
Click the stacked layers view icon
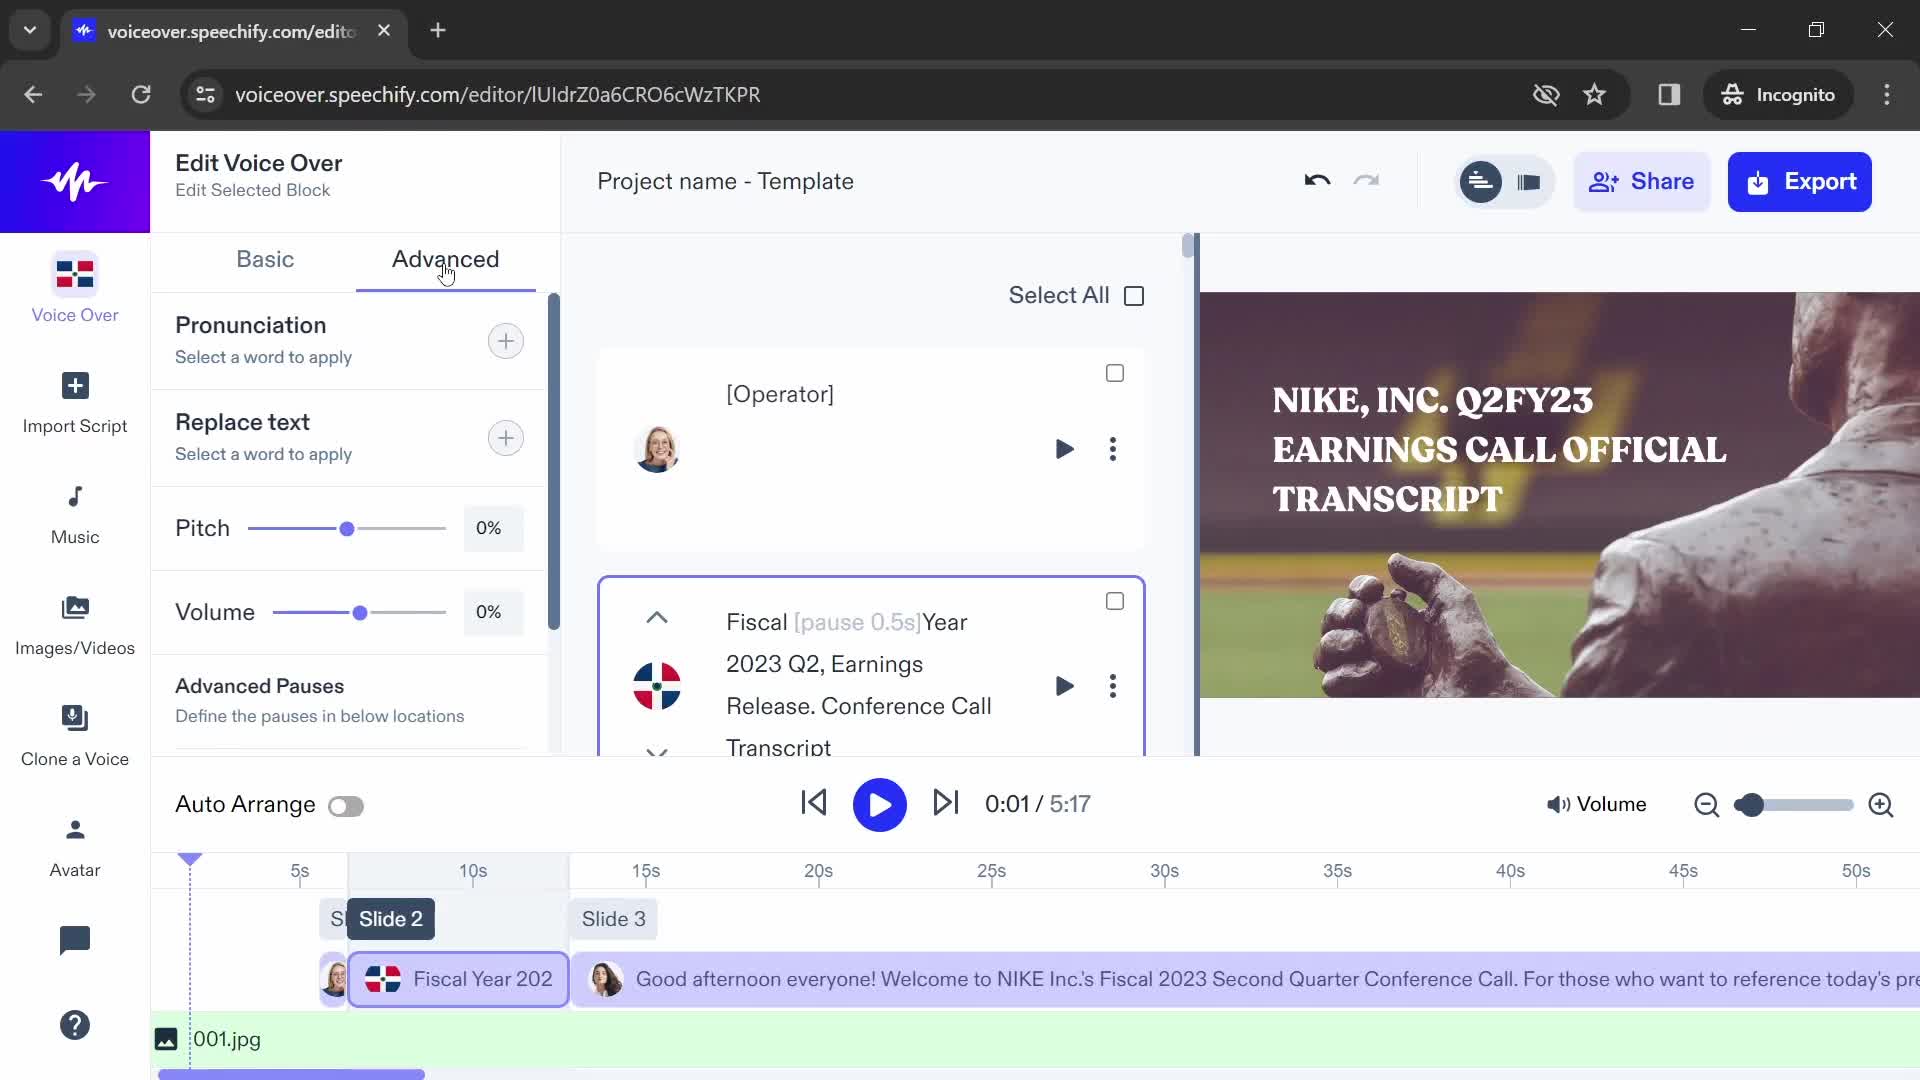tap(1530, 182)
